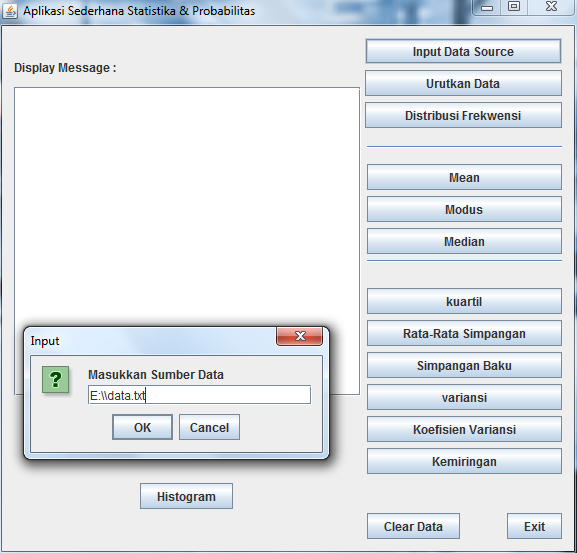Close the Input dialog with red X
Viewport: 577px width, 553px height.
point(300,336)
